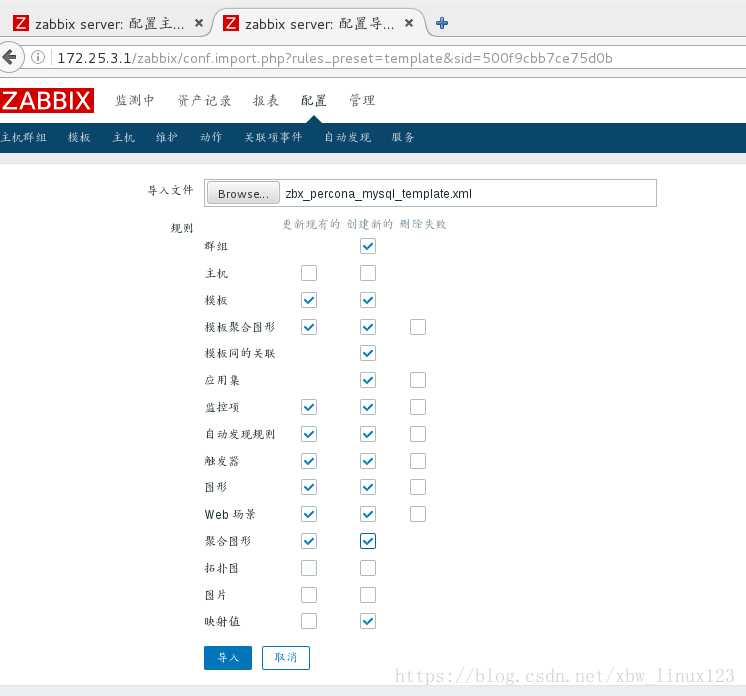Uncheck 触发器 update existing checkbox
Image resolution: width=746 pixels, height=696 pixels.
(x=309, y=461)
